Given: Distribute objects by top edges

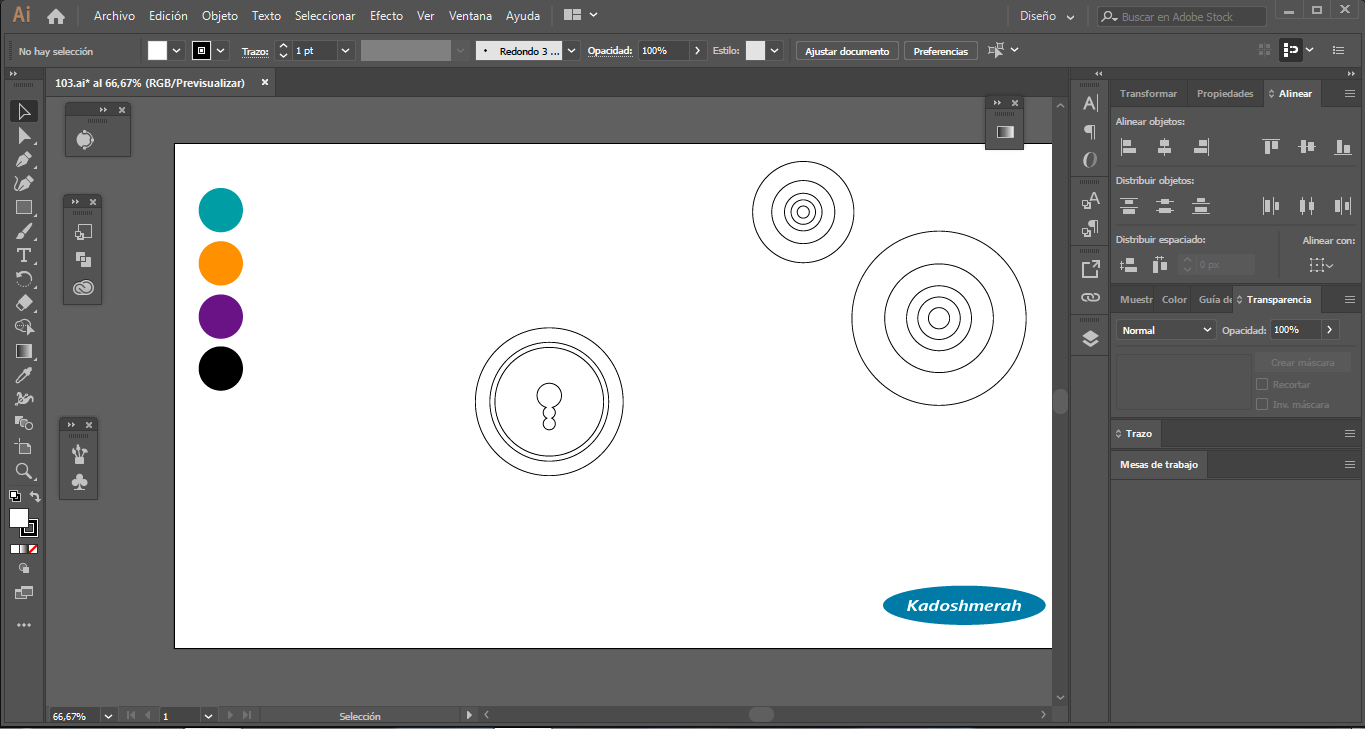Looking at the screenshot, I should tap(1129, 206).
